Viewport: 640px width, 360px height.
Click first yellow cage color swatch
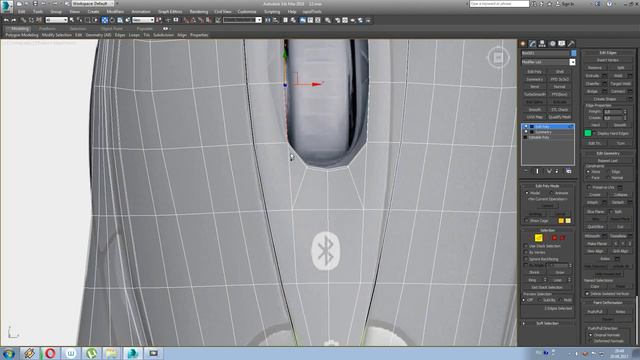click(561, 221)
